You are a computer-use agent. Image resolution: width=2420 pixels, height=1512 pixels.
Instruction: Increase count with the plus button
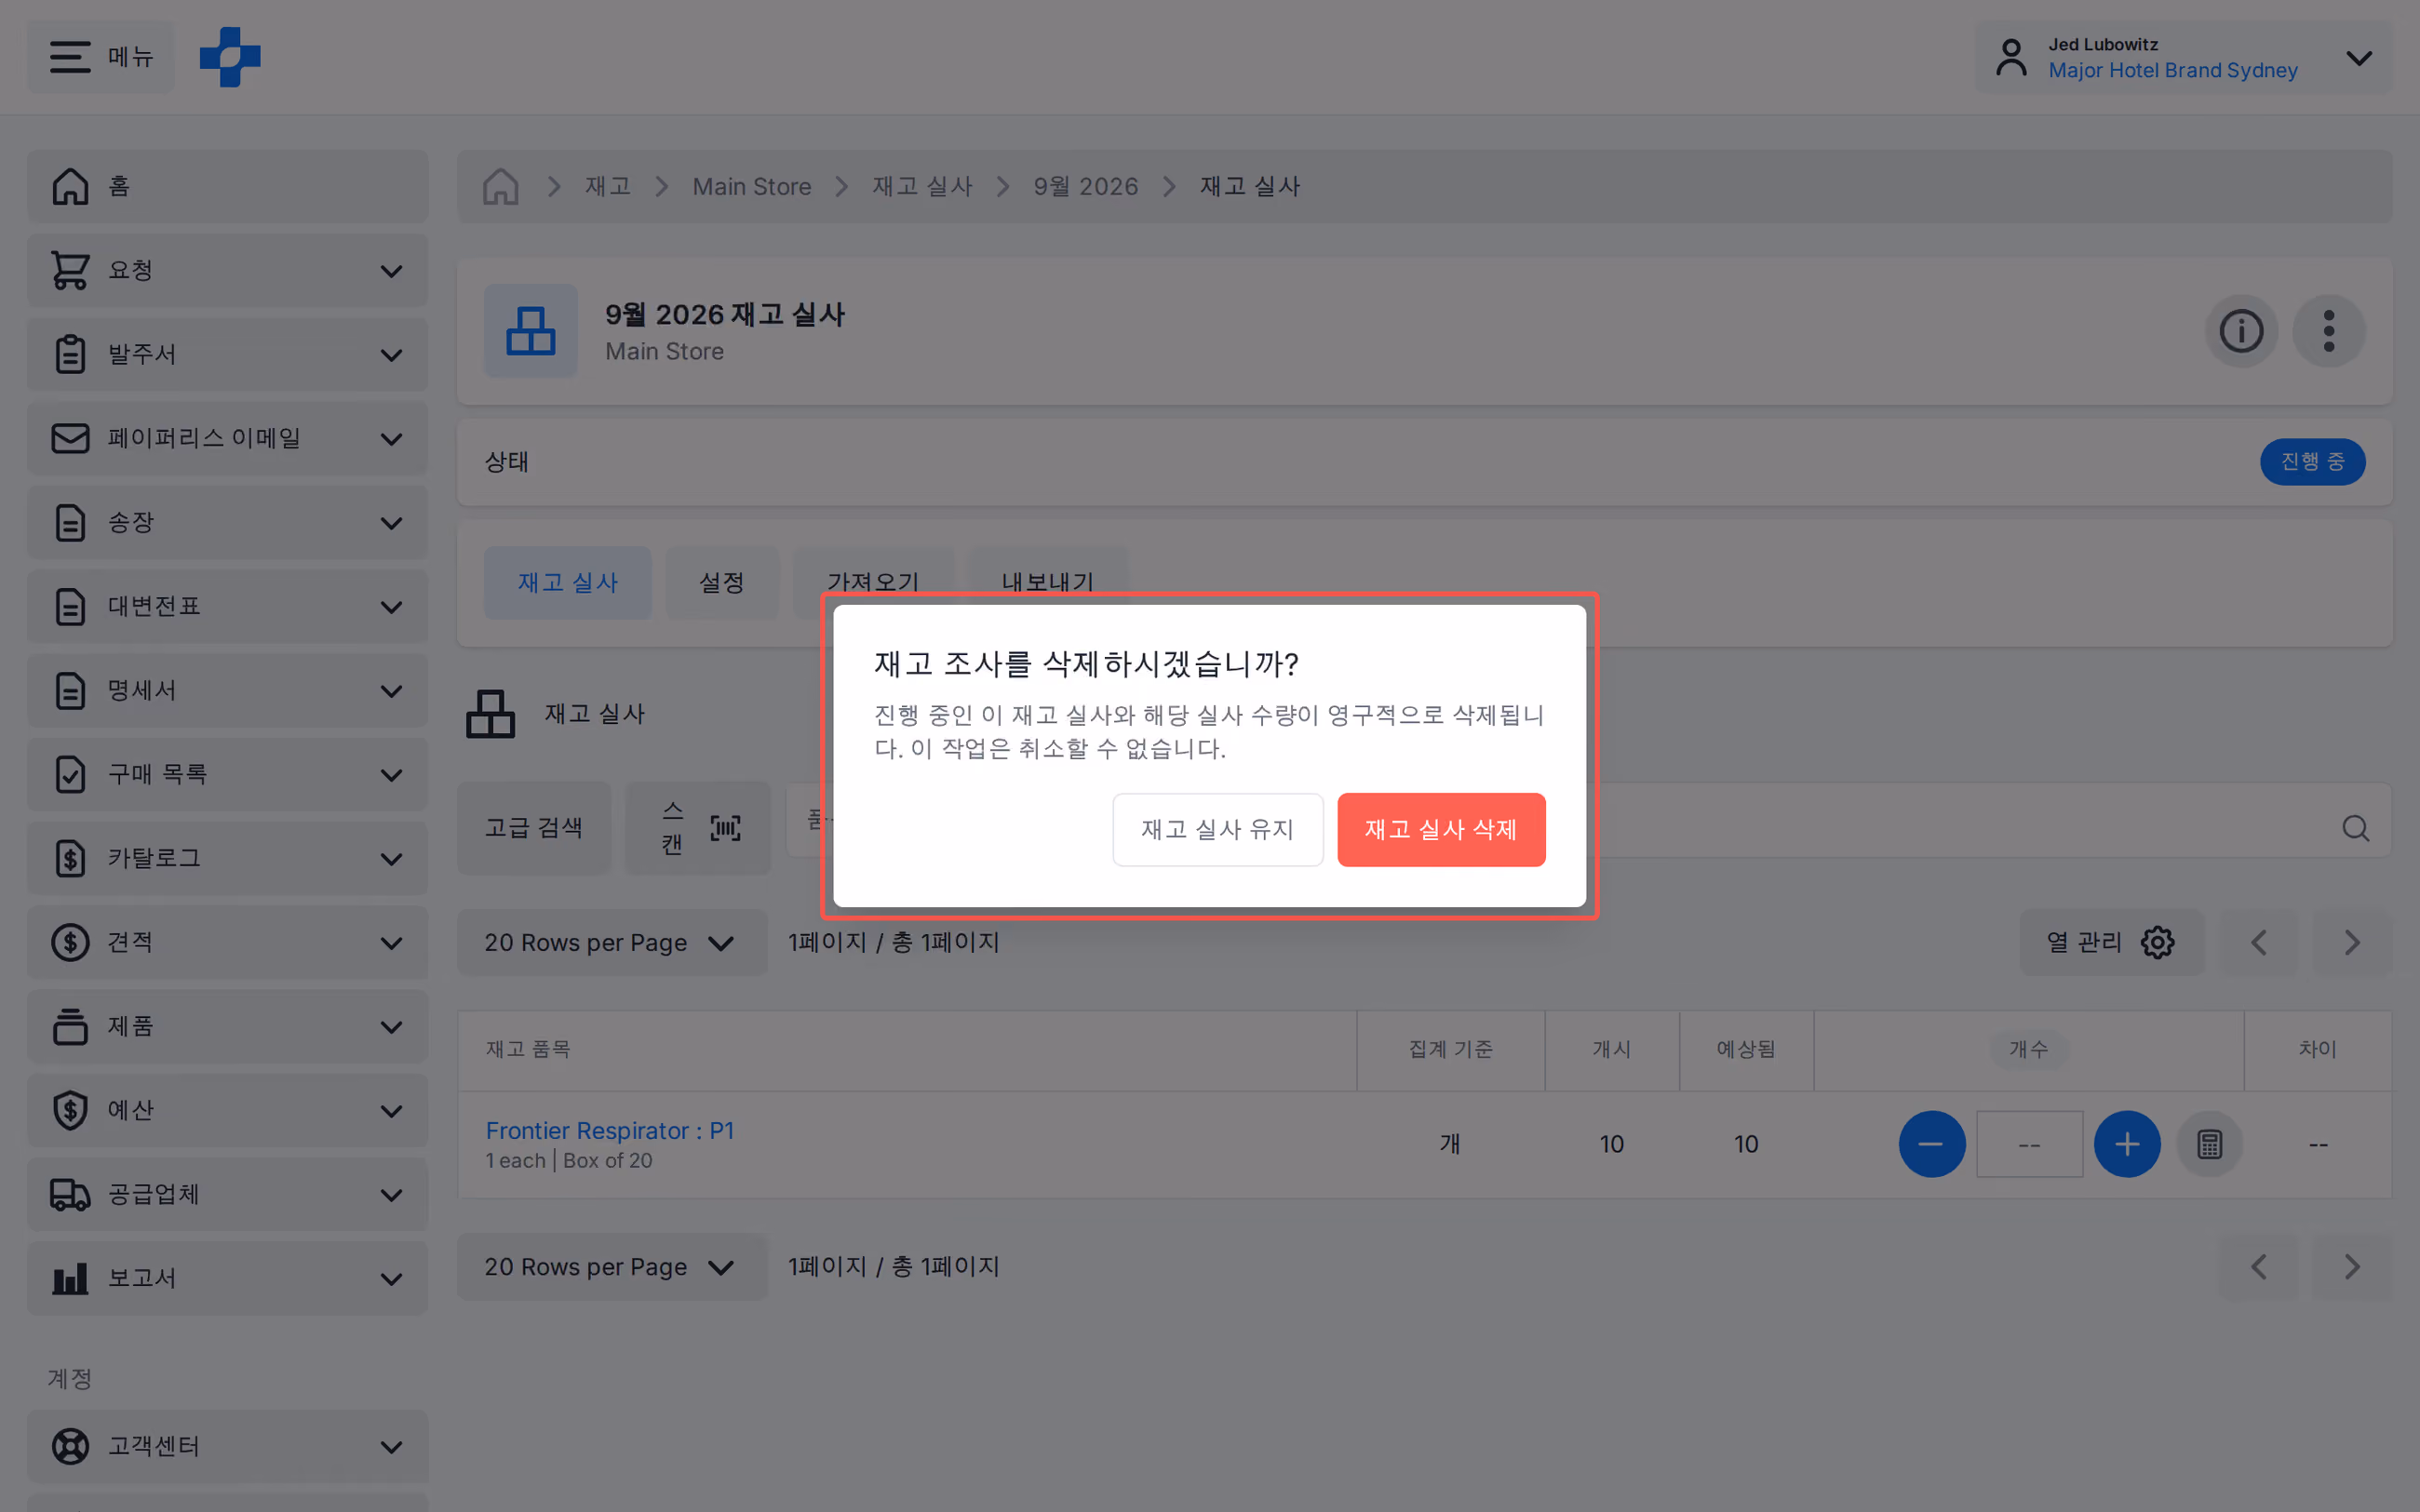[2127, 1144]
